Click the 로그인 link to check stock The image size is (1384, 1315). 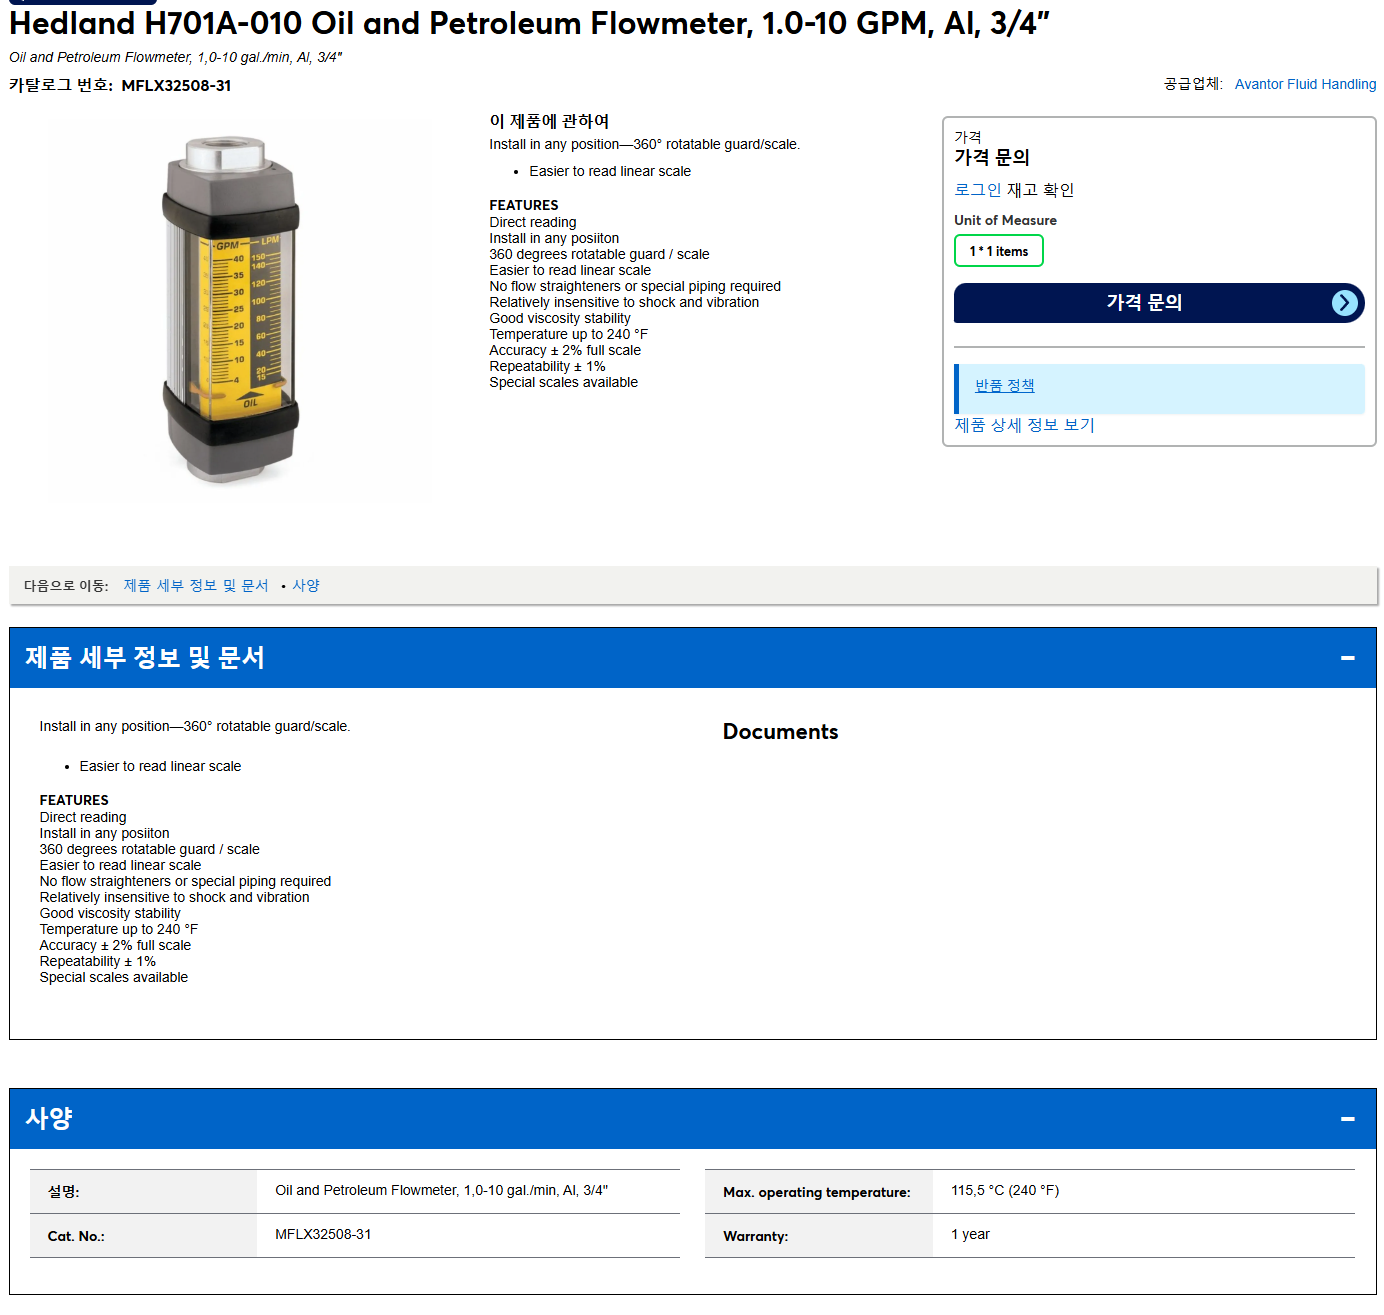tap(977, 190)
